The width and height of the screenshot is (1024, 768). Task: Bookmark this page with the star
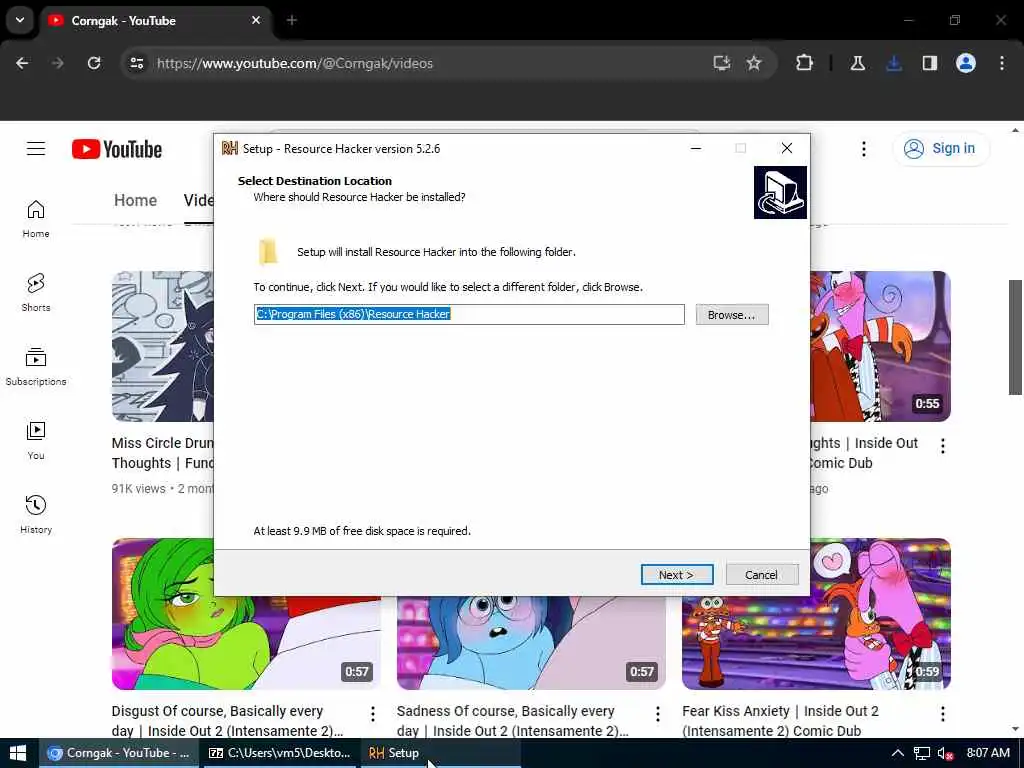(754, 63)
